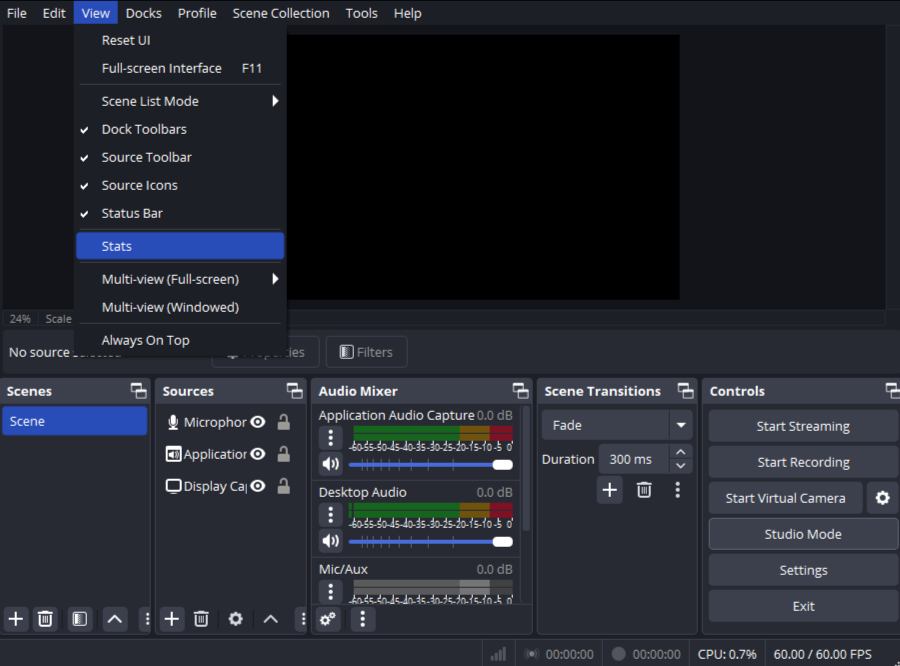
Task: Delete the transition using trash icon
Action: pyautogui.click(x=644, y=490)
